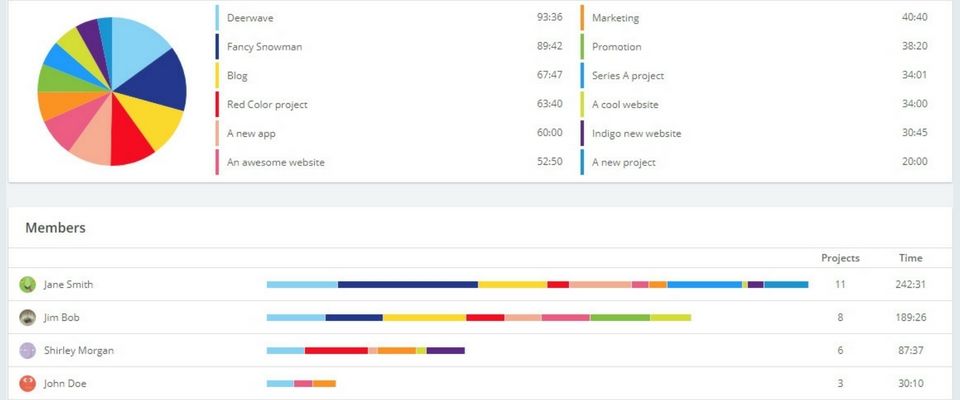The image size is (960, 400).
Task: Click Jim Bob's avatar icon
Action: click(28, 317)
